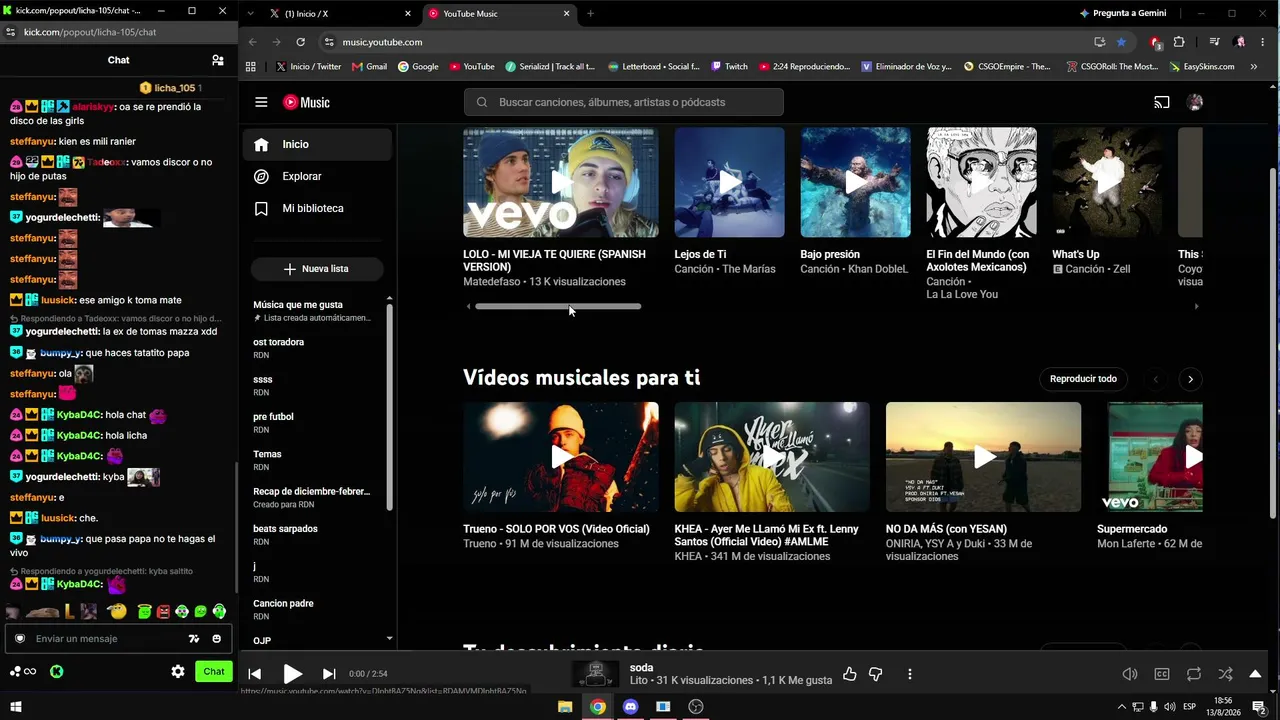Screen dimensions: 1280x720
Task: Reload the YouTube Music page
Action: [300, 42]
